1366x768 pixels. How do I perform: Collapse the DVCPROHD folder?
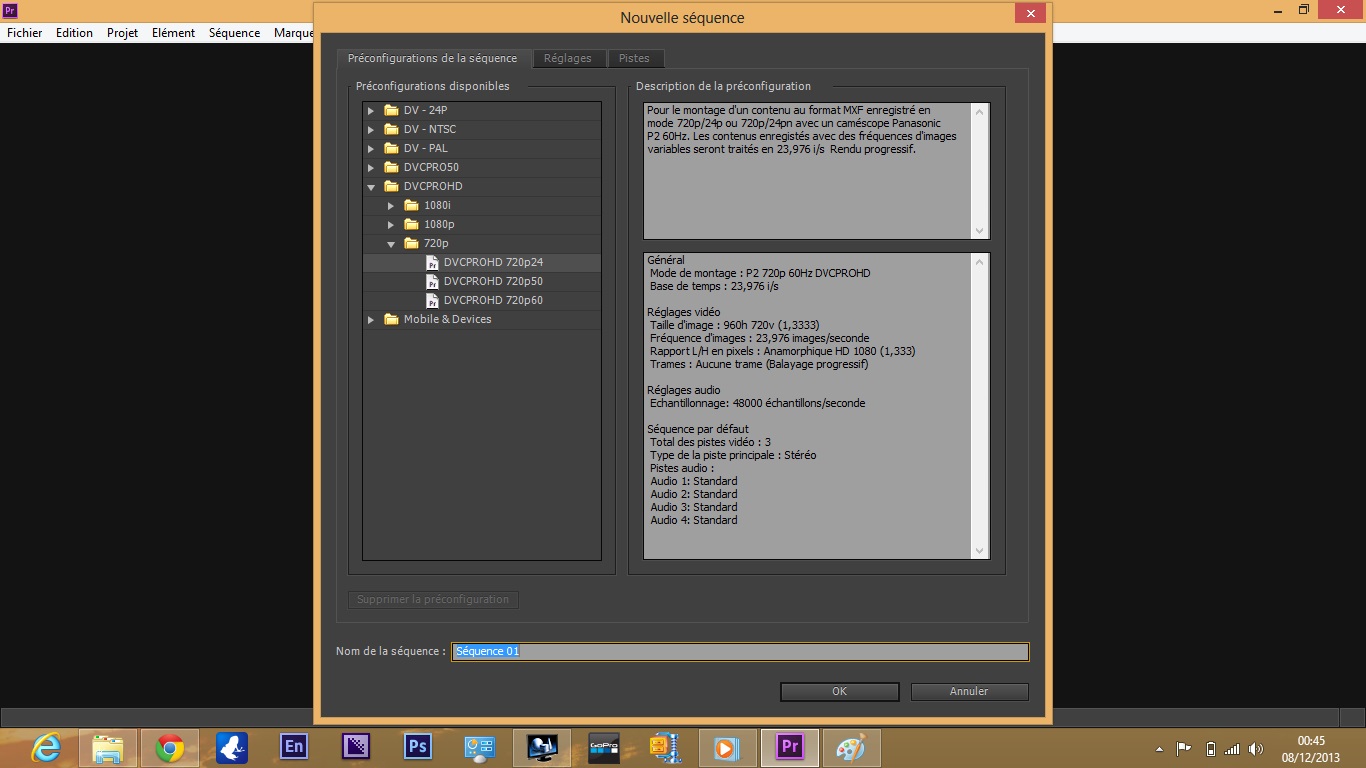371,187
